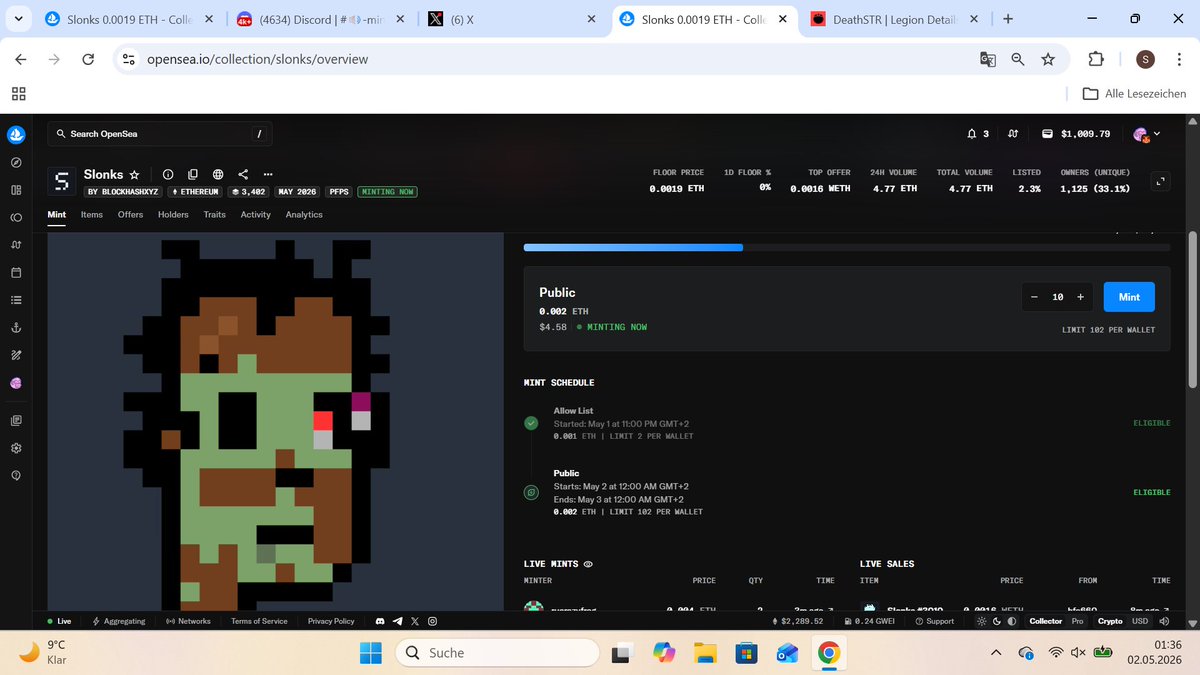Click the Chrome address bar URL

coord(258,60)
